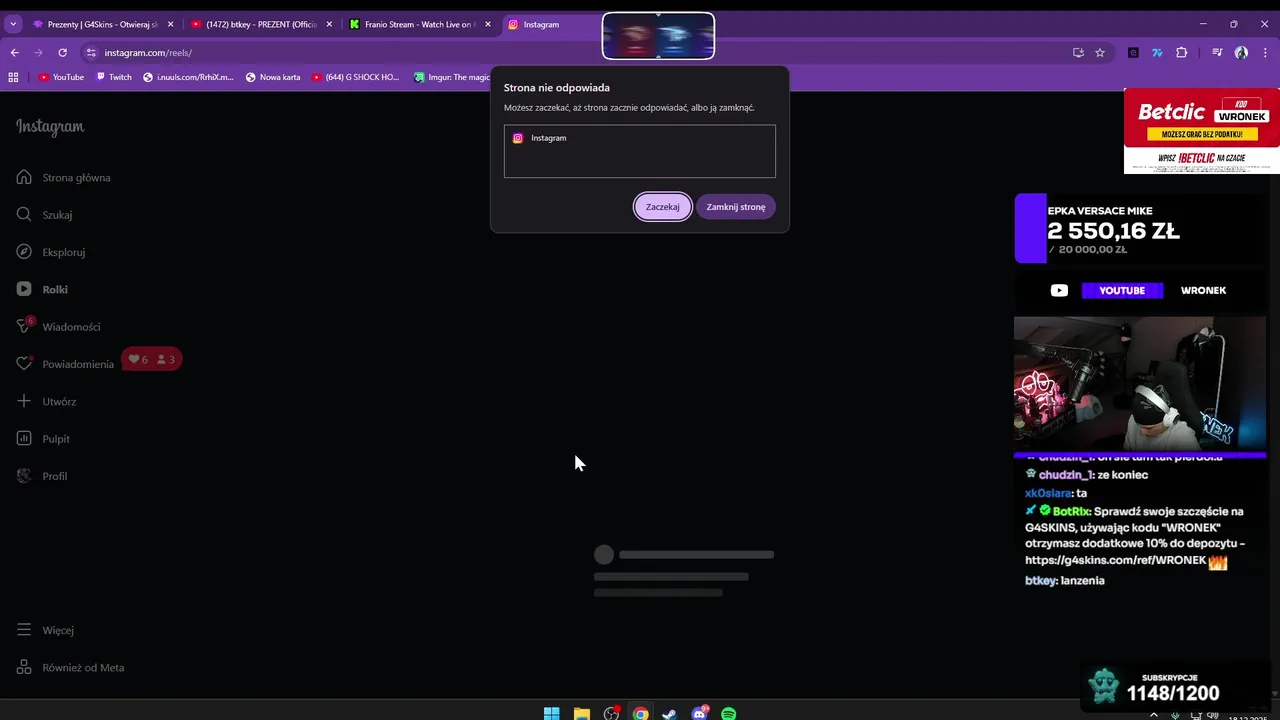Viewport: 1280px width, 720px height.
Task: Open the Strona główna home icon
Action: [24, 177]
